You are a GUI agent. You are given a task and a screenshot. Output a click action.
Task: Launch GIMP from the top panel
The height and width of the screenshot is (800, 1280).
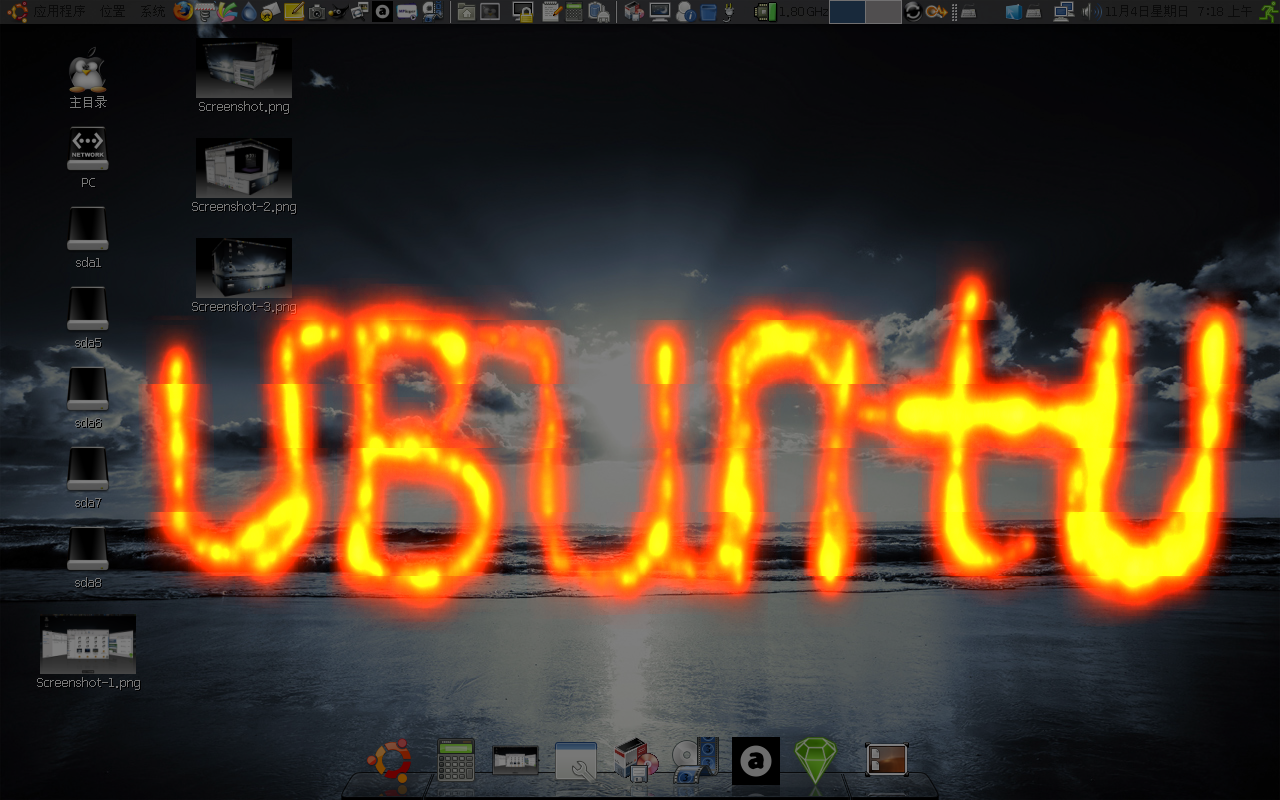[339, 12]
